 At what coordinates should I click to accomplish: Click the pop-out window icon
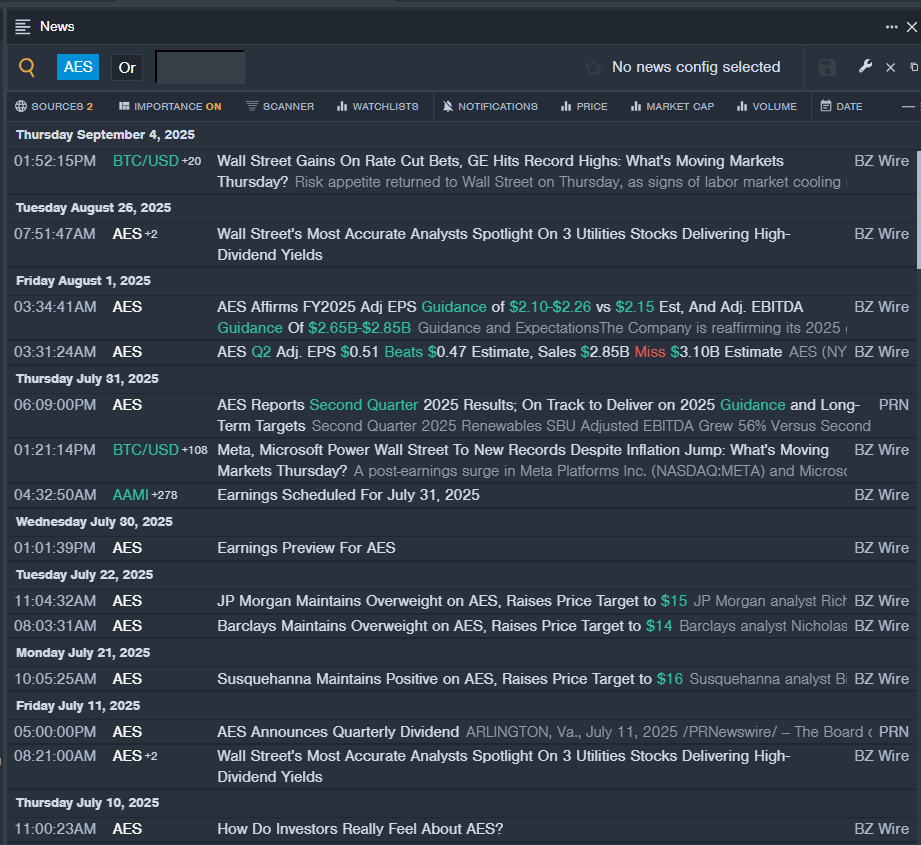[914, 67]
